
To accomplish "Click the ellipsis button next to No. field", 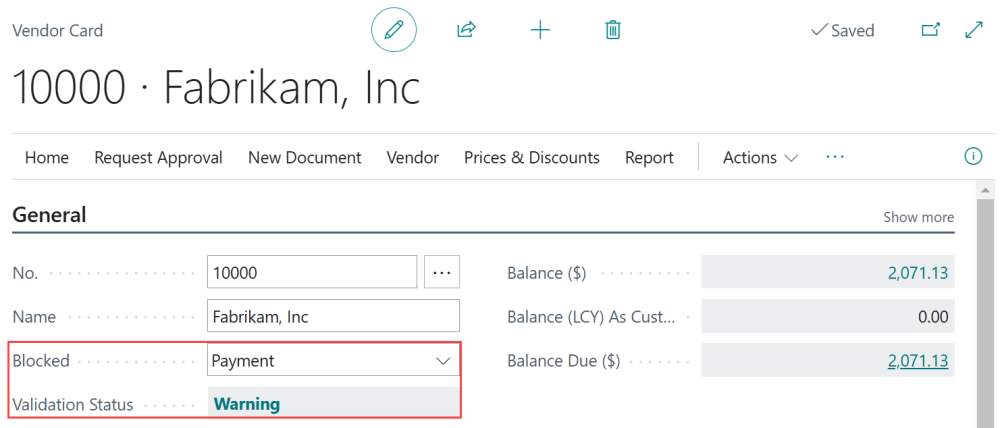I will 442,272.
